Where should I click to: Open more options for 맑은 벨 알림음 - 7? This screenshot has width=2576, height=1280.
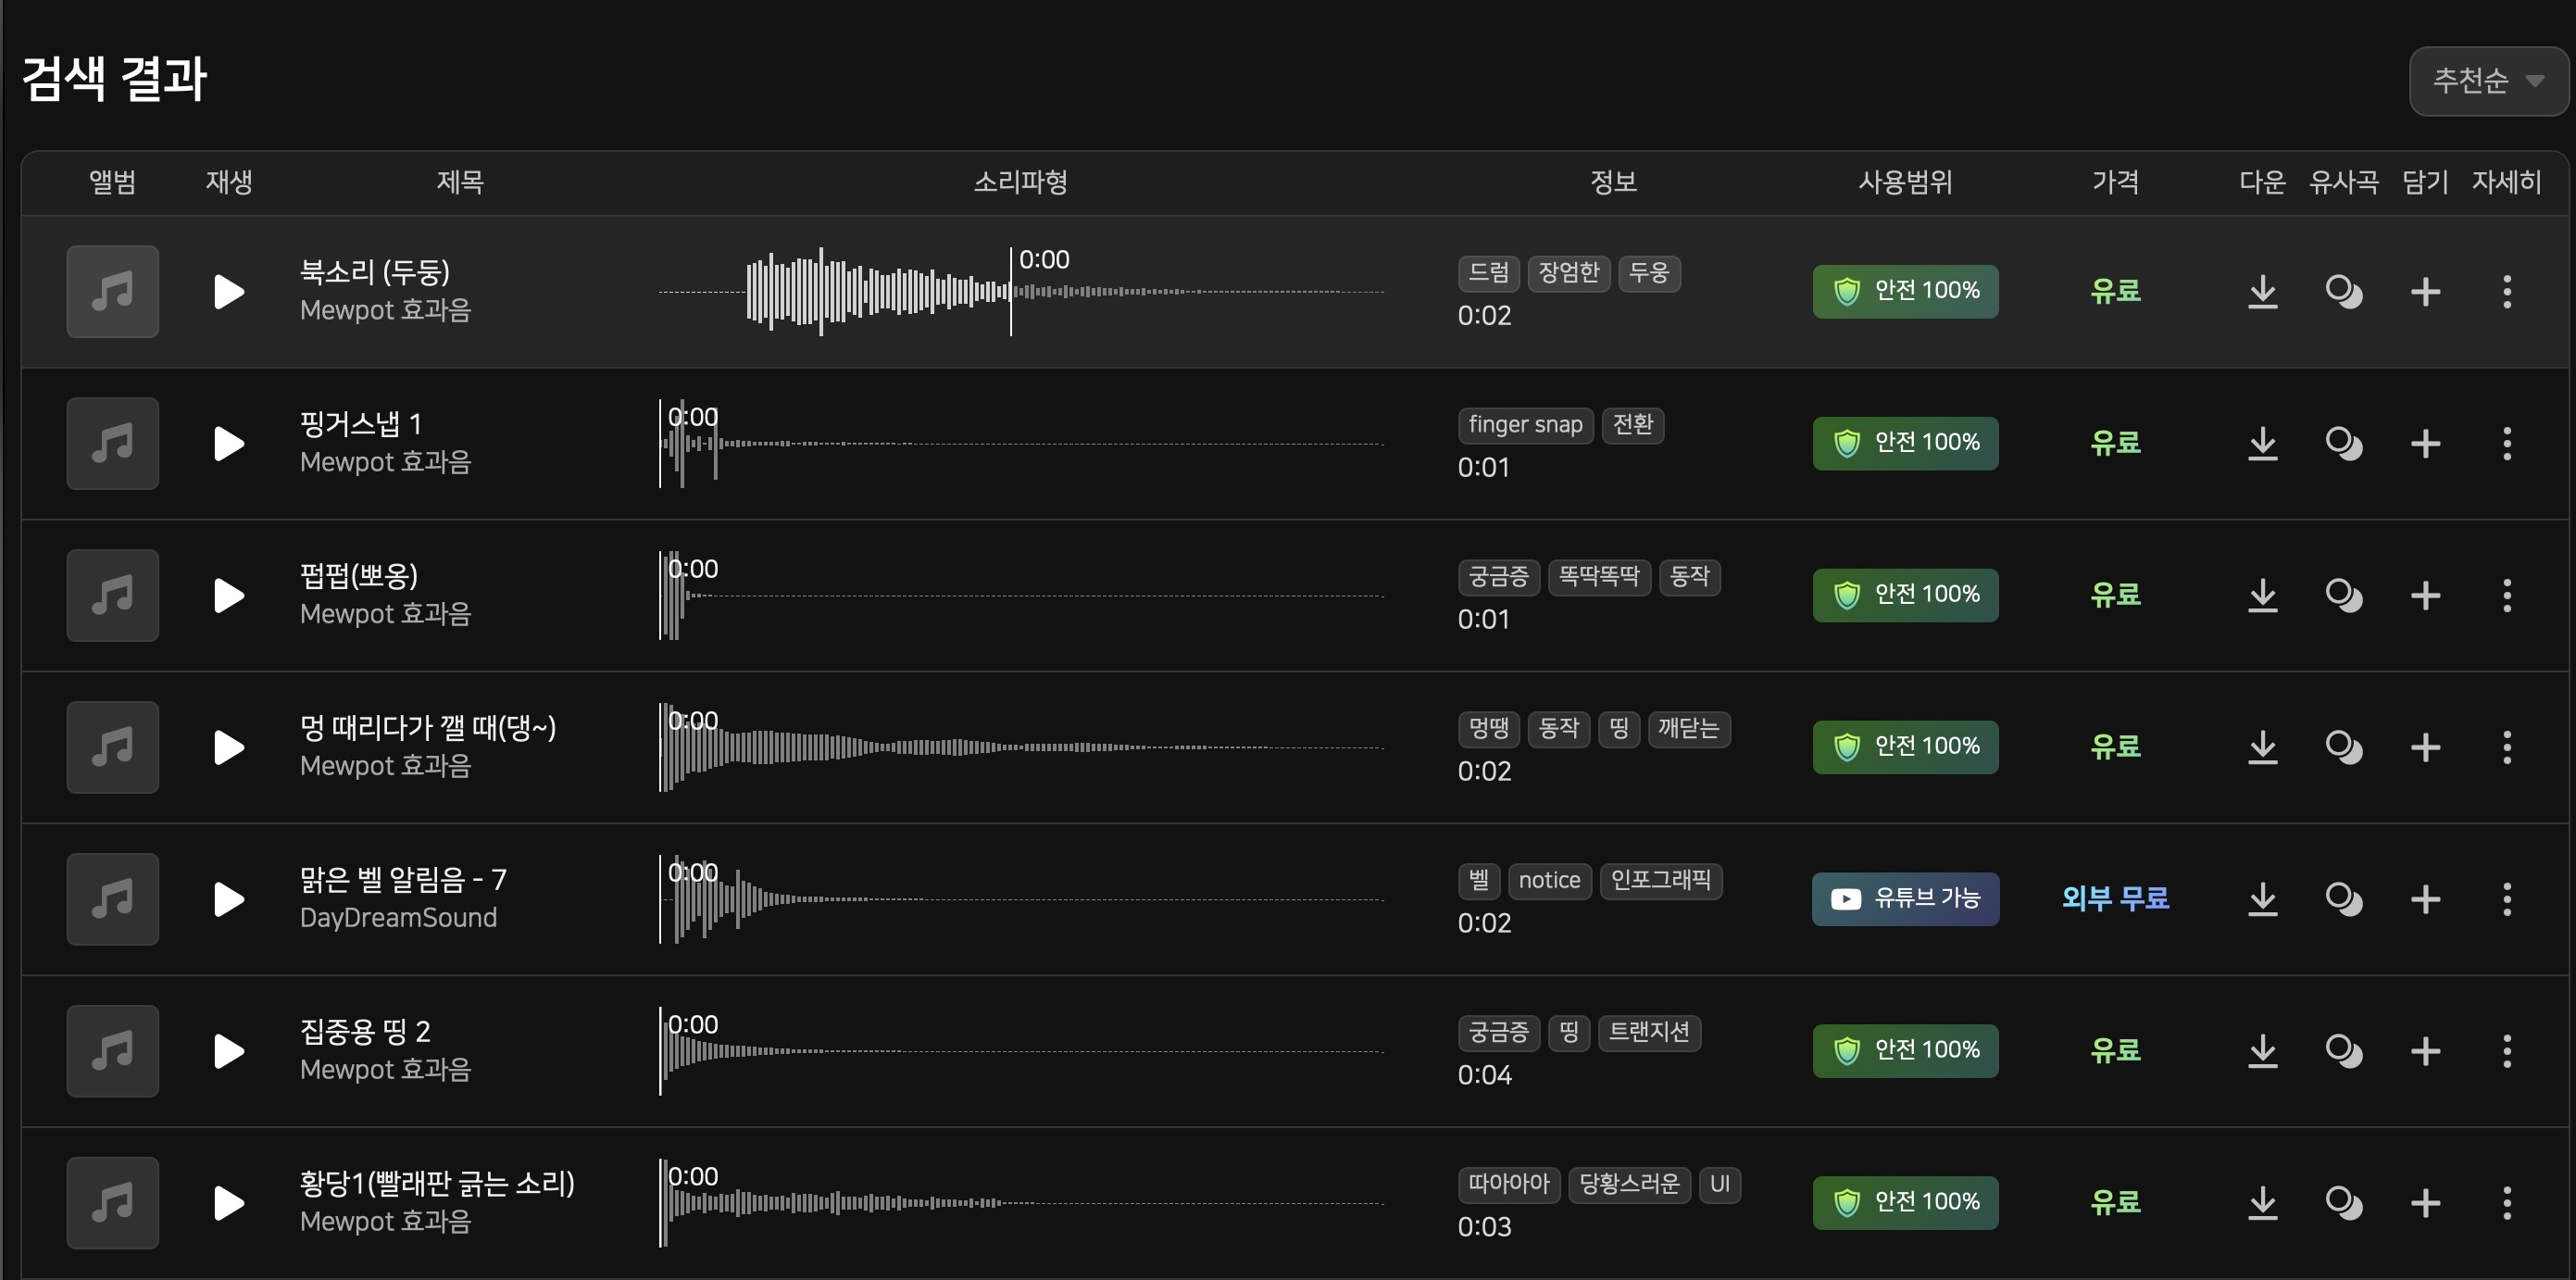[x=2506, y=900]
